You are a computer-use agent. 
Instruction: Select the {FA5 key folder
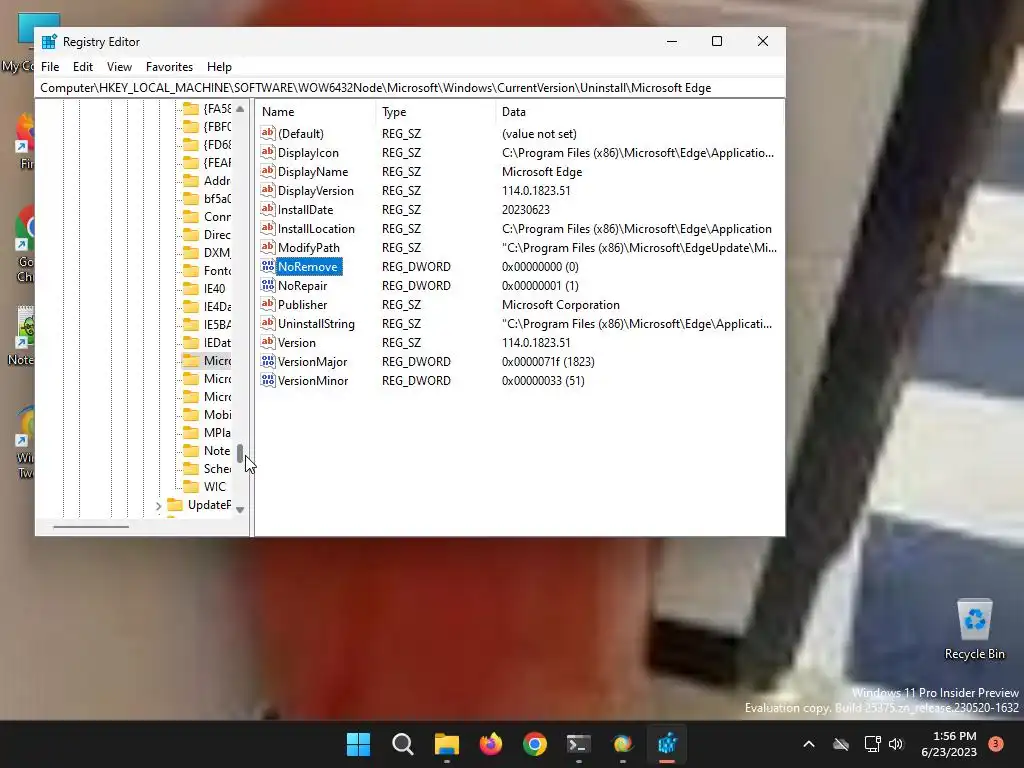(x=207, y=108)
